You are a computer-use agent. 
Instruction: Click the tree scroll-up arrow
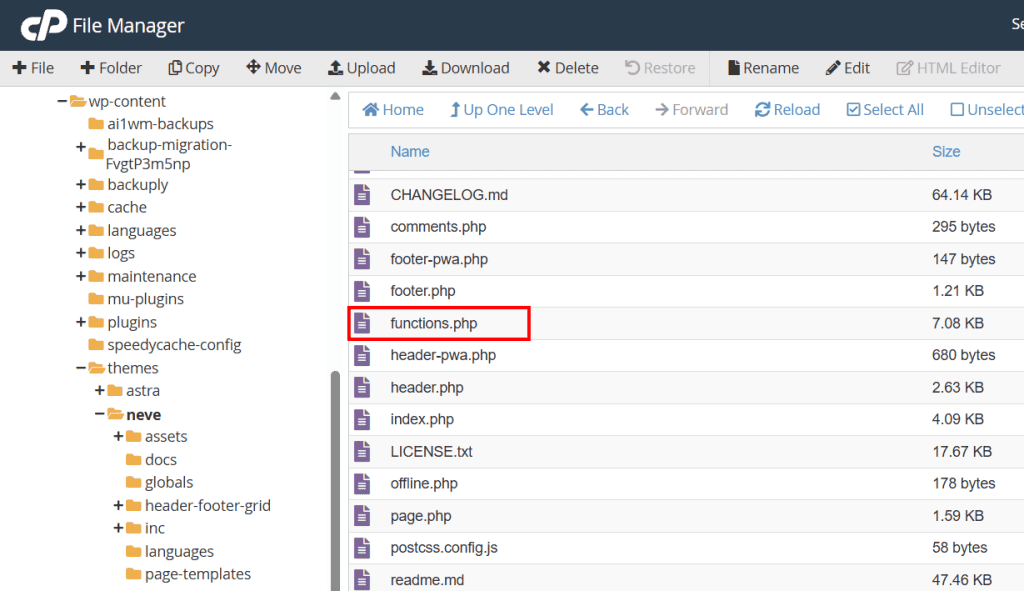(x=336, y=97)
